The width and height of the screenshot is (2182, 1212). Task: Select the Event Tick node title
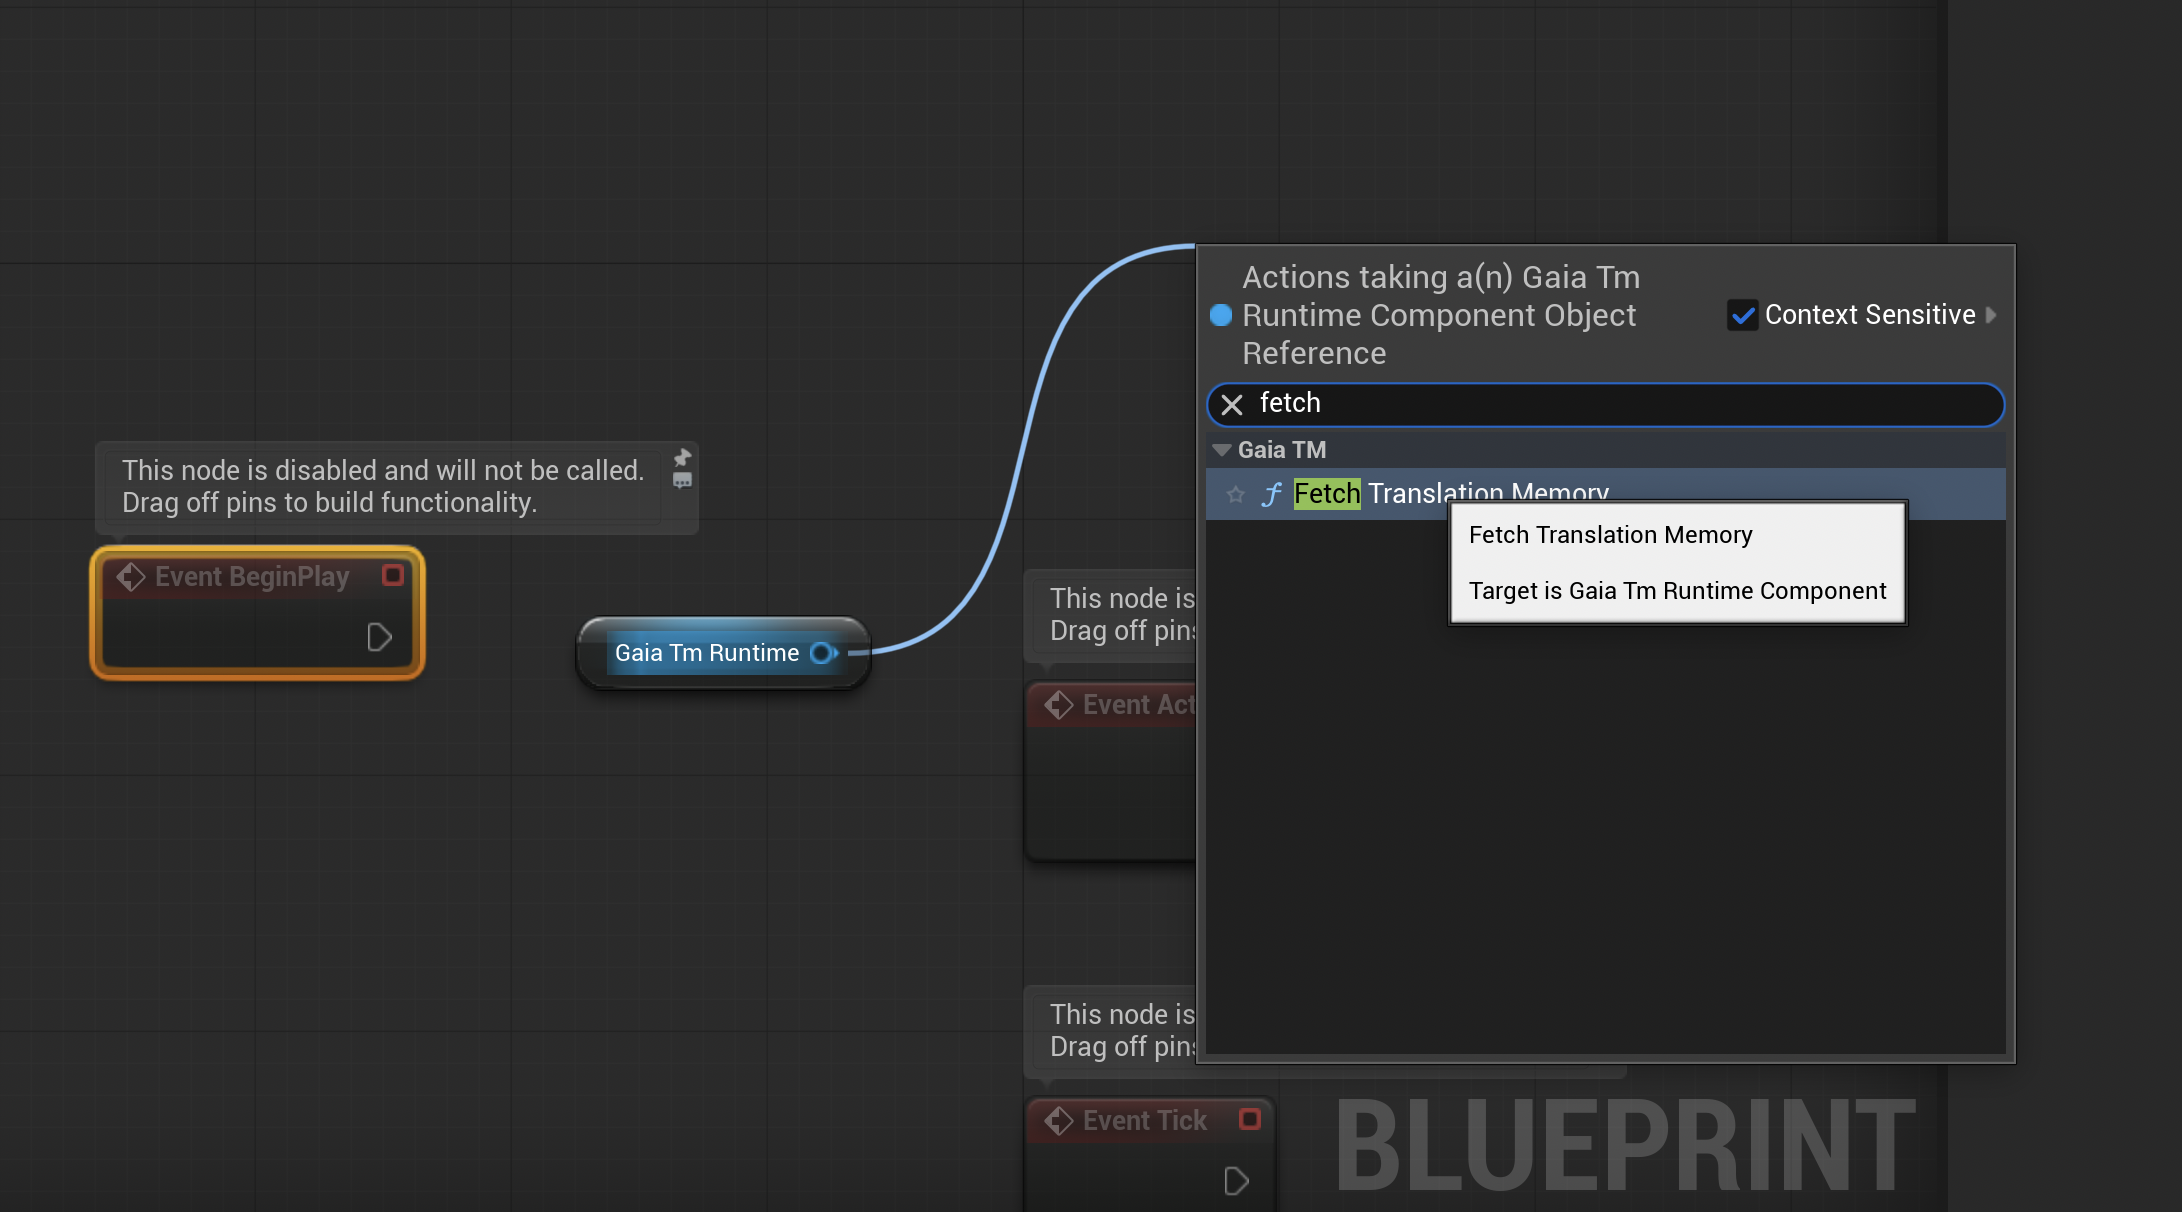1145,1121
